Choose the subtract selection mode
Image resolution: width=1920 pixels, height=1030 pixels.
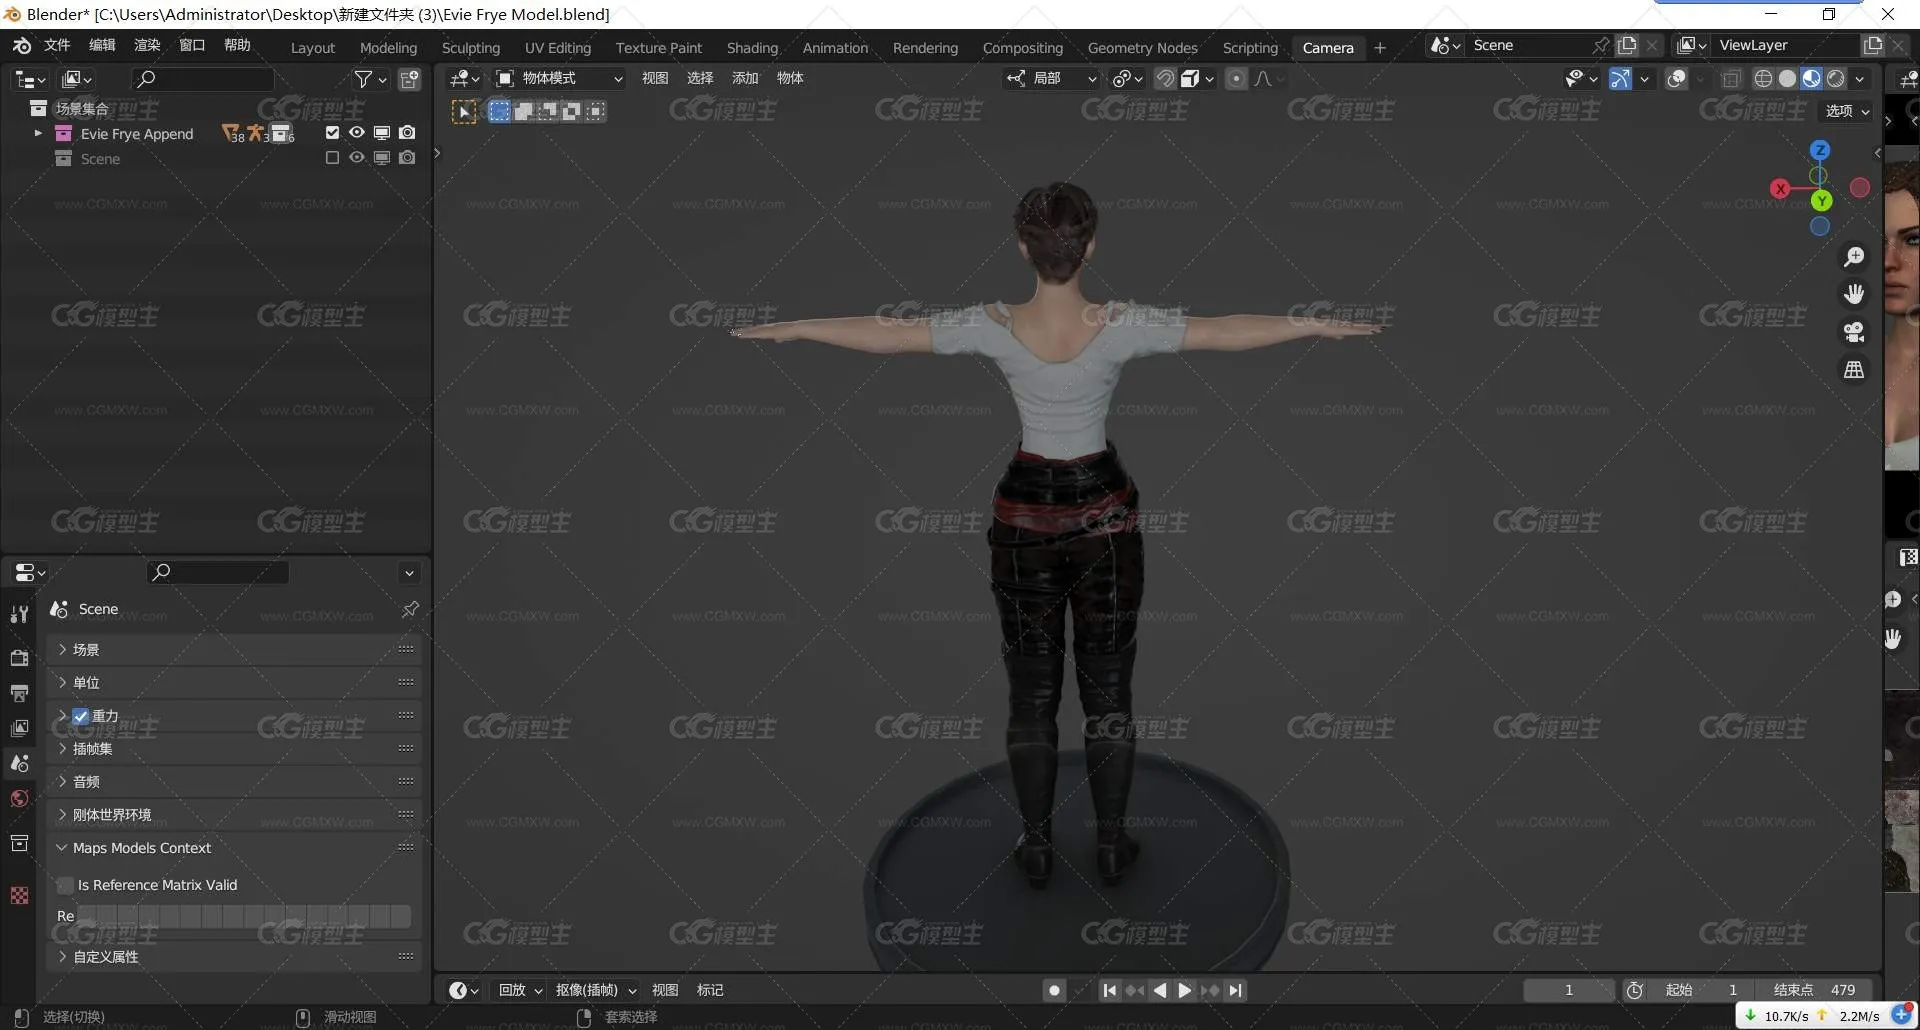click(x=547, y=111)
